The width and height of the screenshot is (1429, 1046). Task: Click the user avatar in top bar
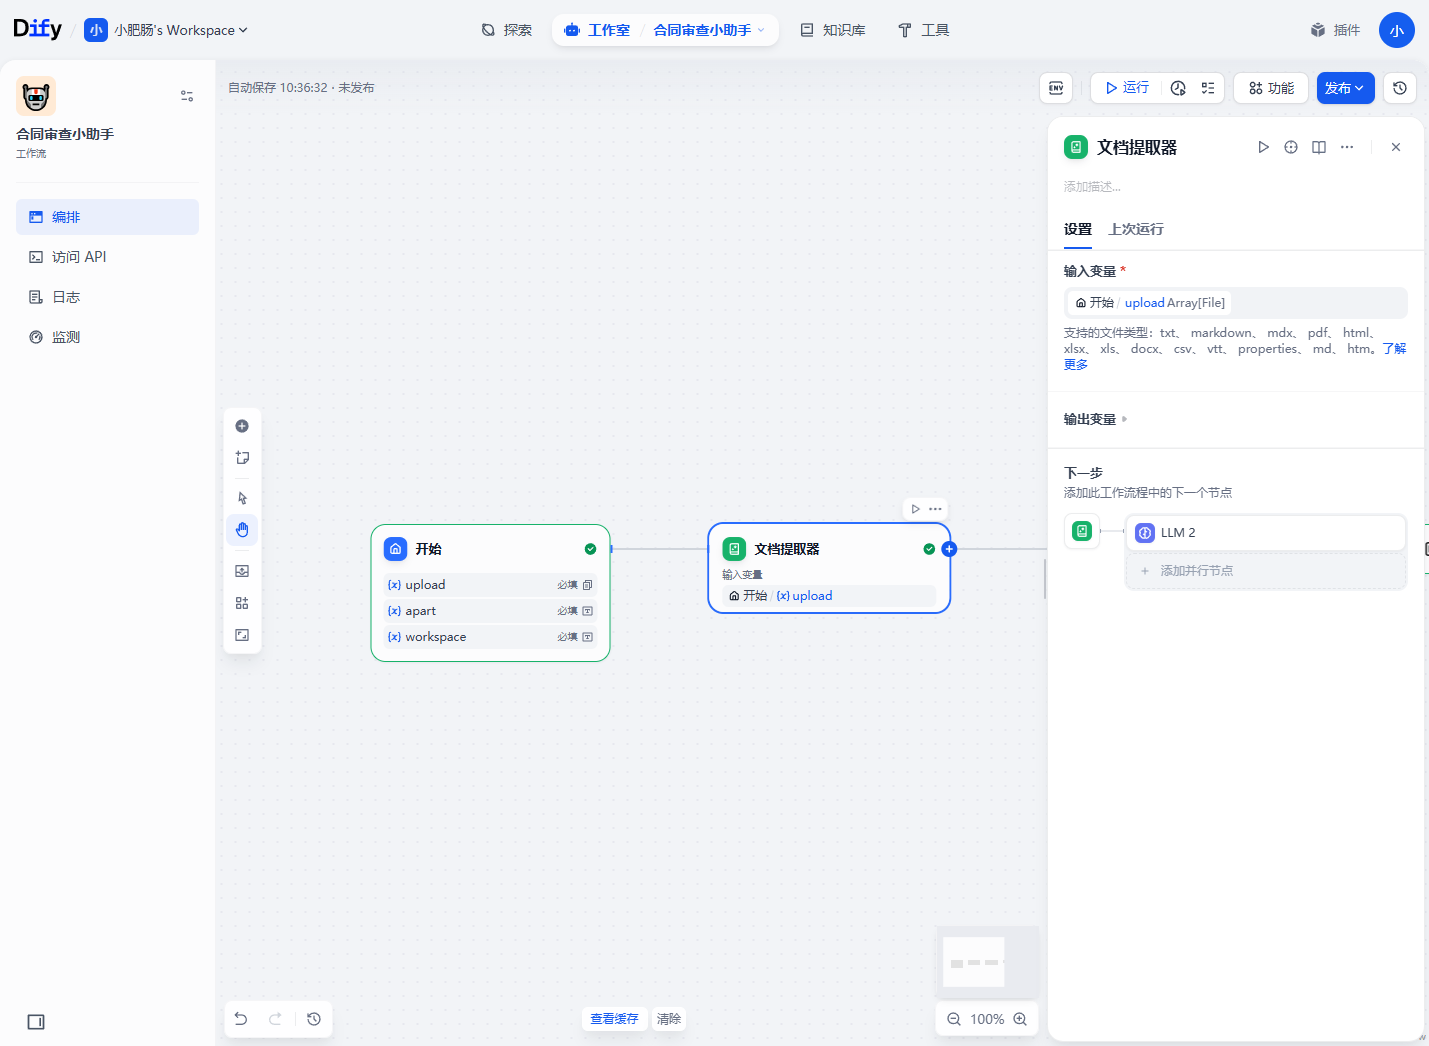pyautogui.click(x=1396, y=30)
